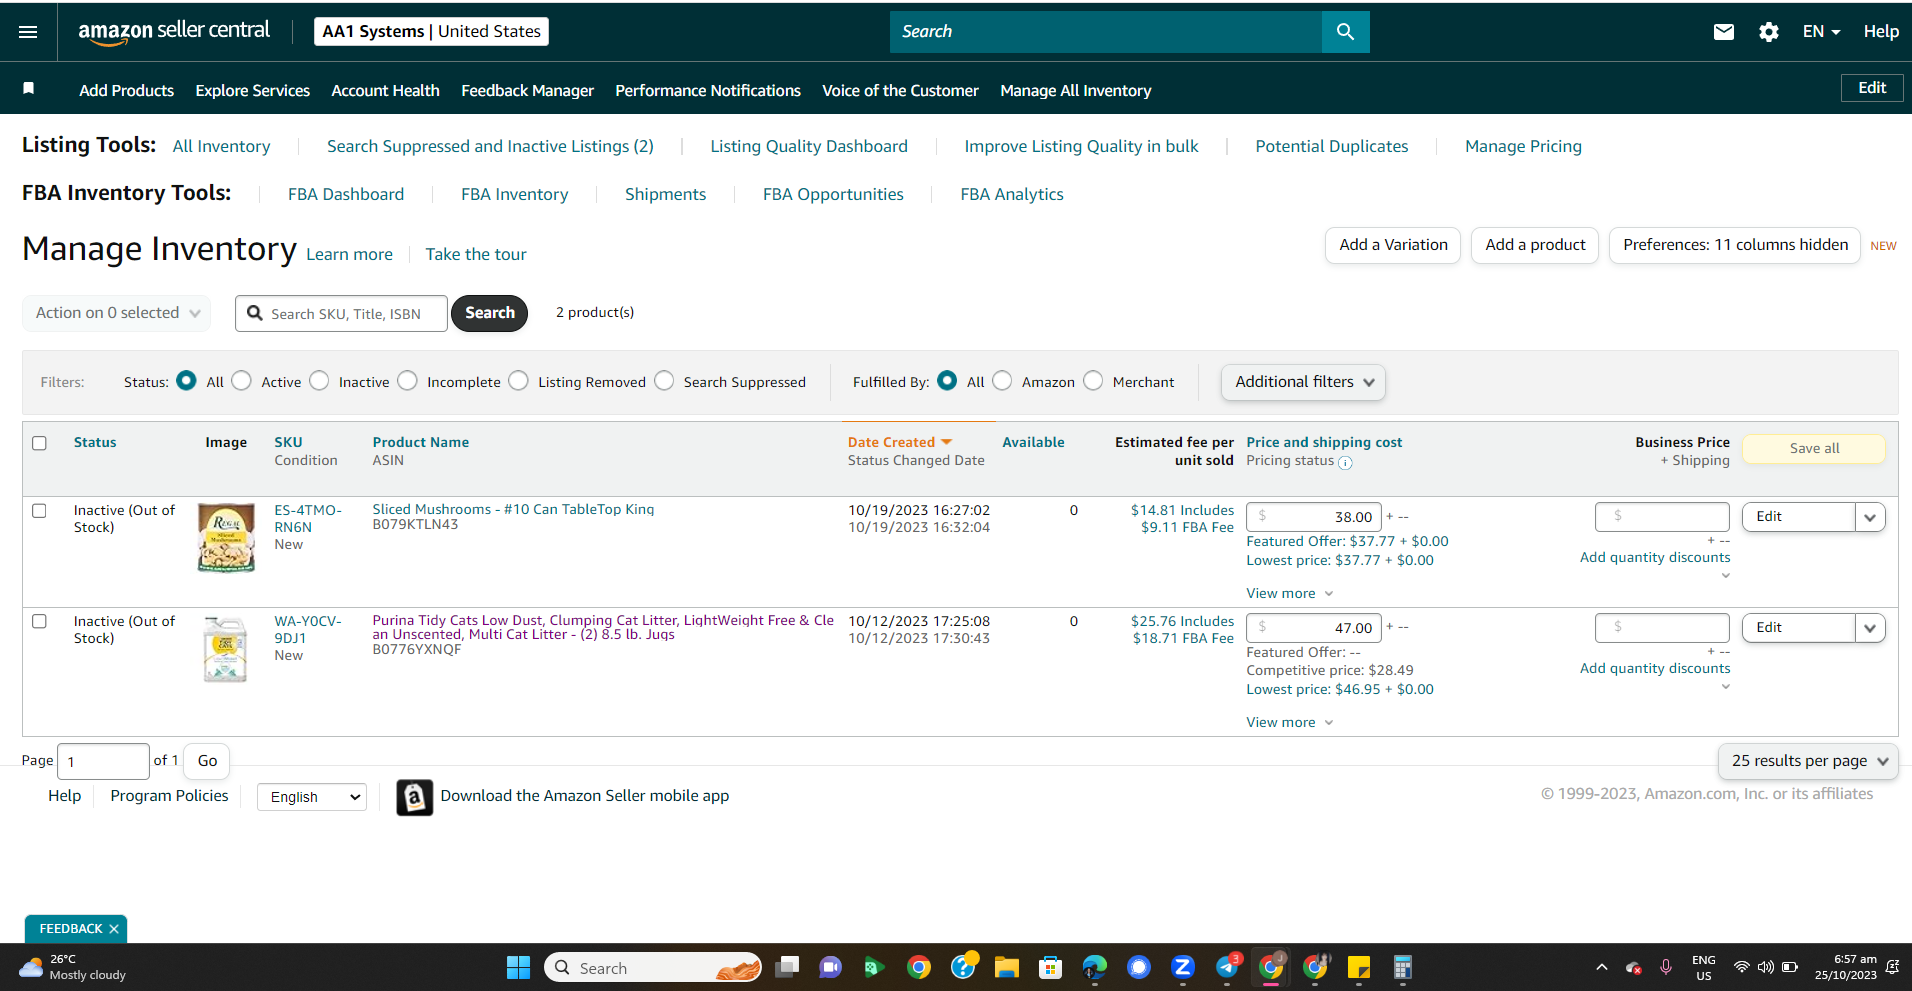Open Preferences: 11 columns hidden
The height and width of the screenshot is (991, 1912).
1735,245
